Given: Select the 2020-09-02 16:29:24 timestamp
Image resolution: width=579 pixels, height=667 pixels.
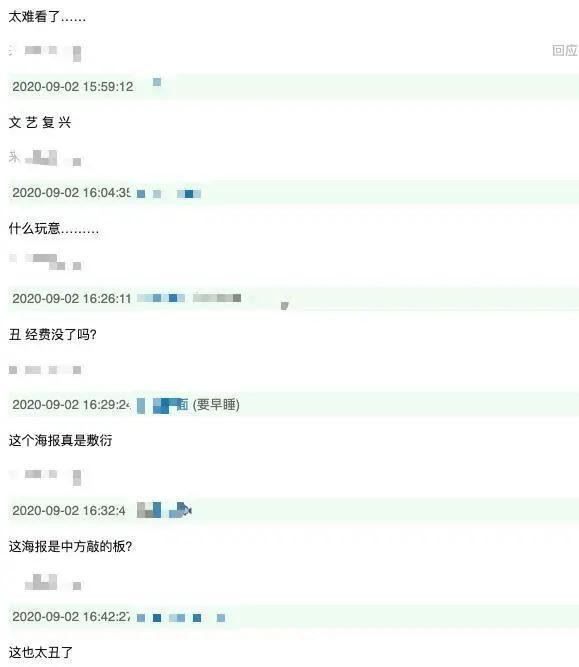Looking at the screenshot, I should click(71, 405).
